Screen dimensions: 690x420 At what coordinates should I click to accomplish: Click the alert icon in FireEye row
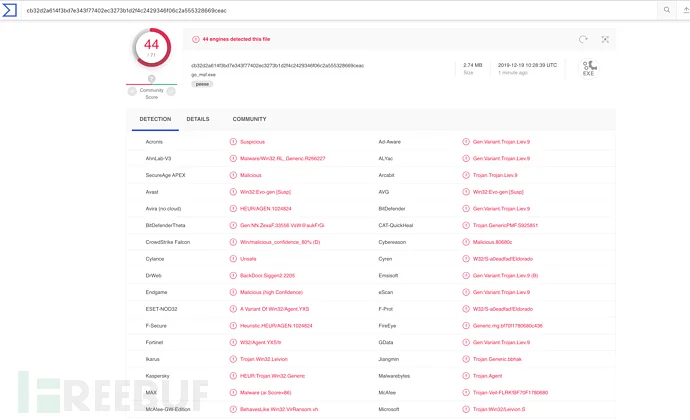click(466, 326)
